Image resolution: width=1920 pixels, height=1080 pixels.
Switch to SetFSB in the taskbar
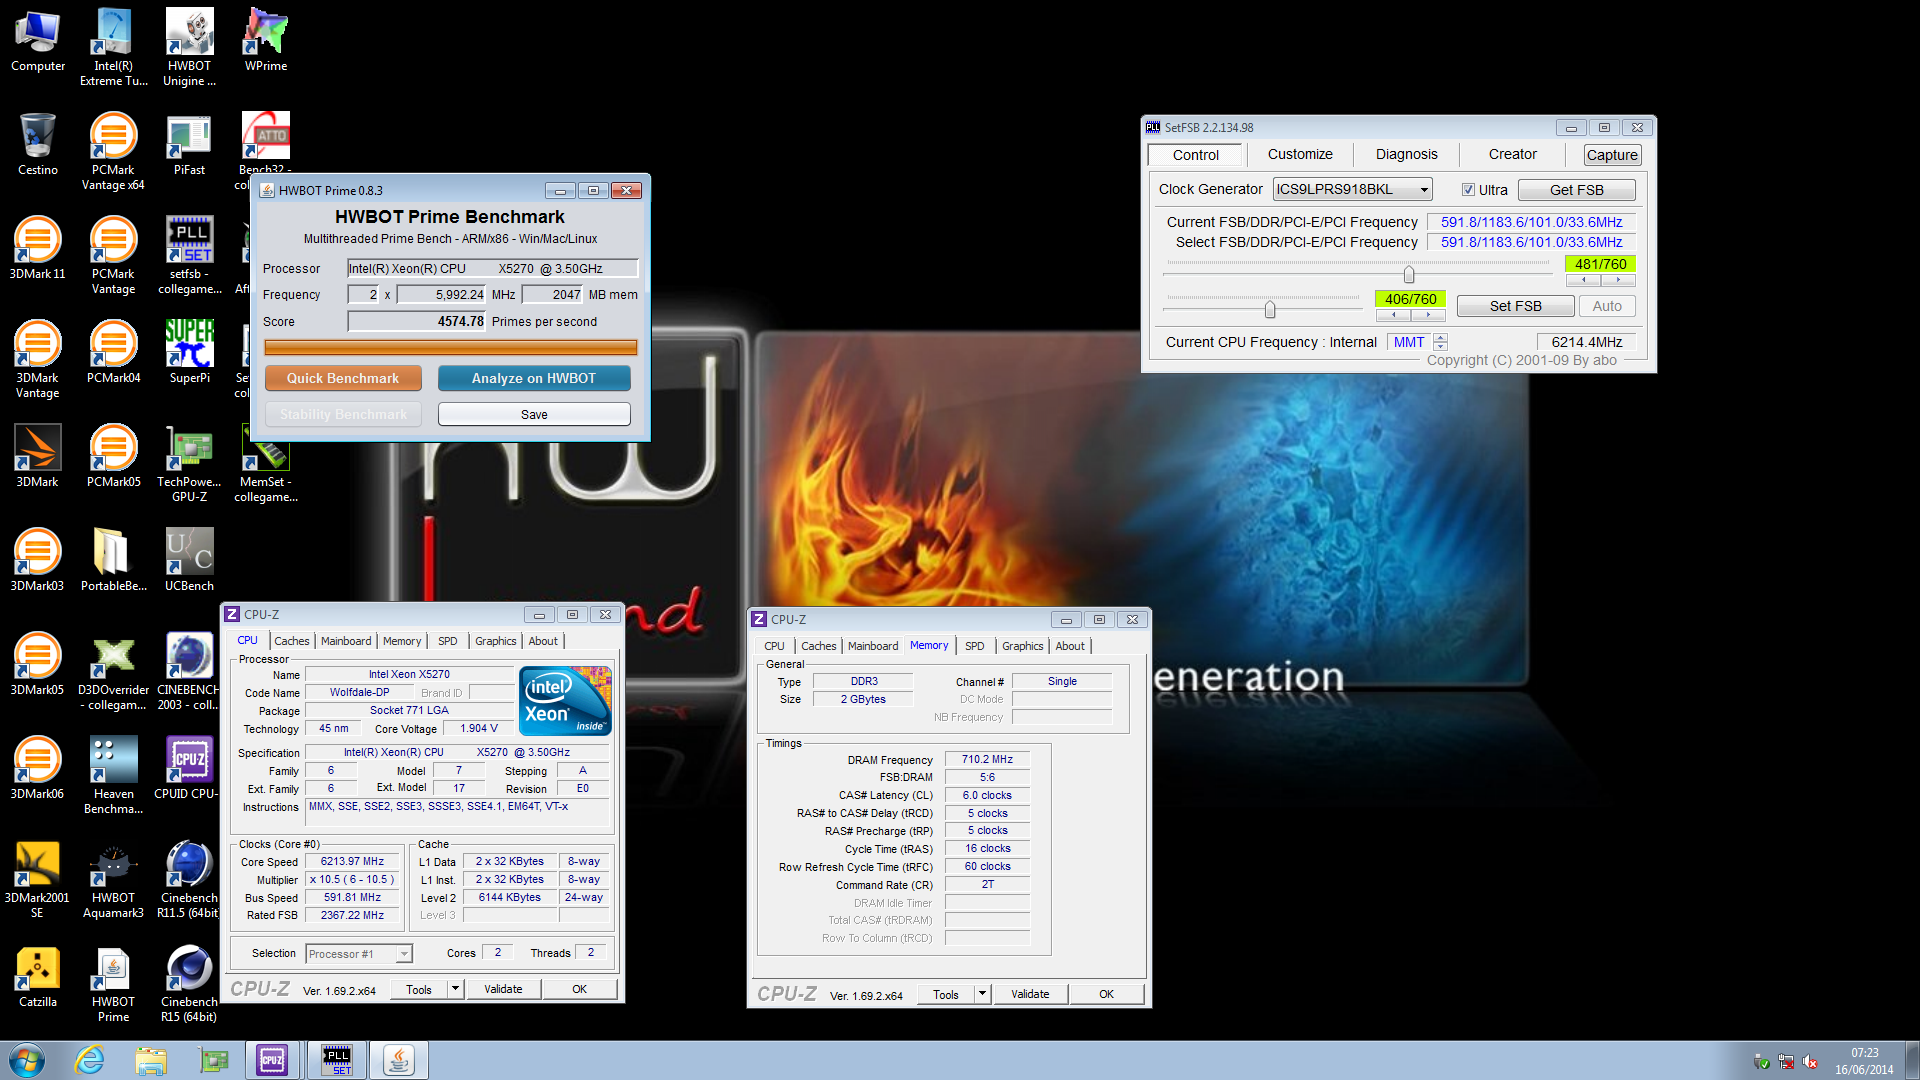point(337,1060)
